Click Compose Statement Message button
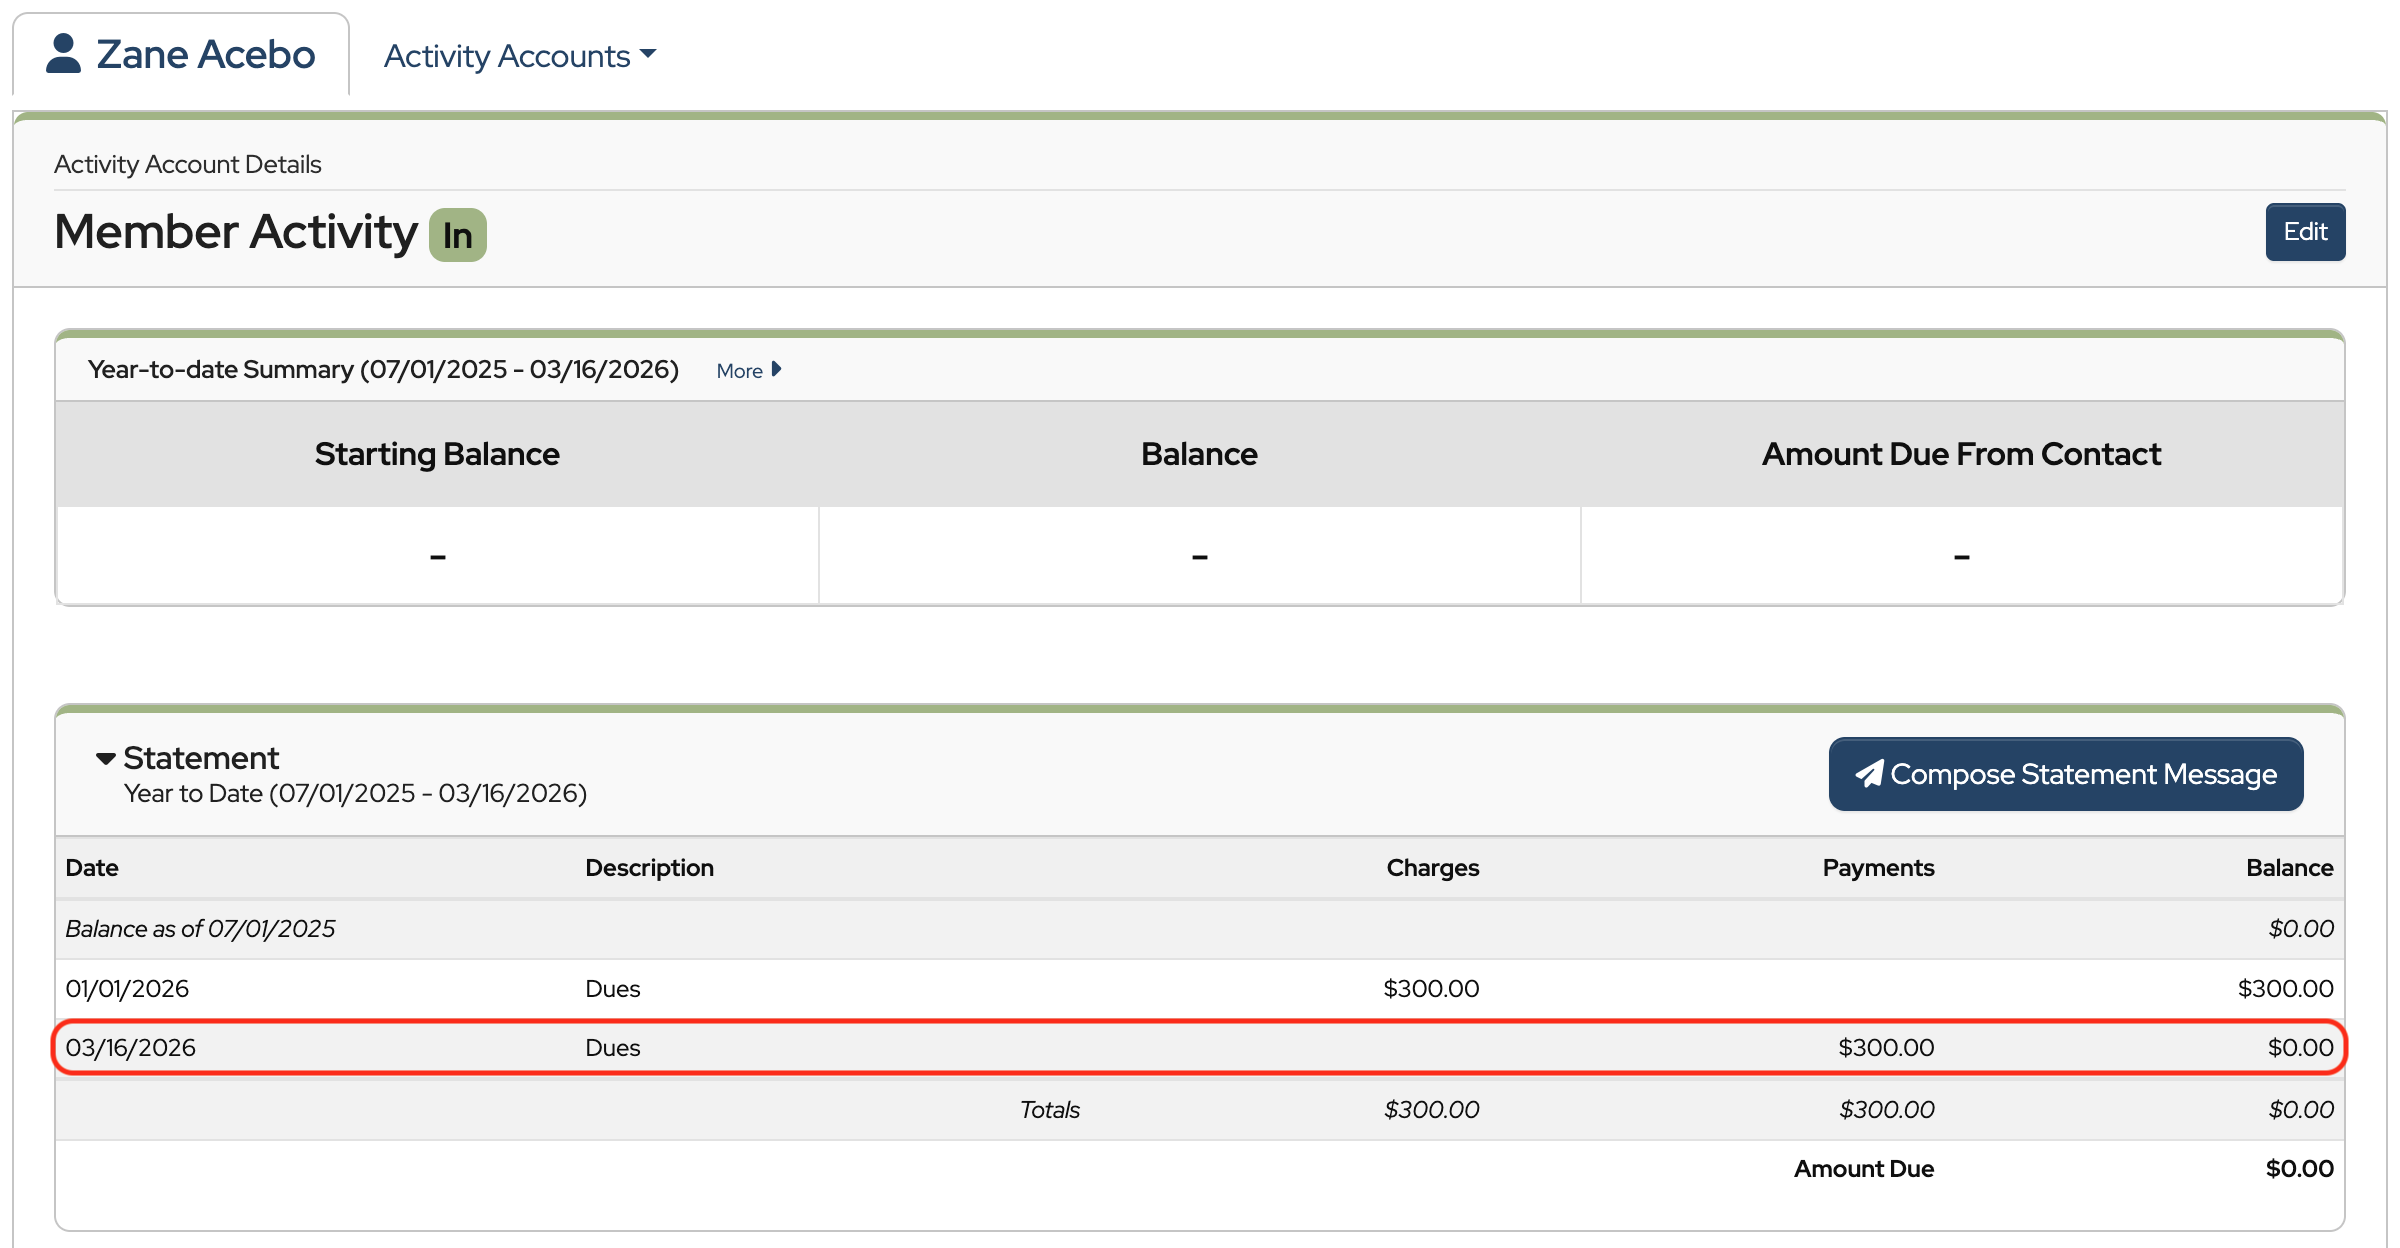The height and width of the screenshot is (1248, 2400). 2065,774
